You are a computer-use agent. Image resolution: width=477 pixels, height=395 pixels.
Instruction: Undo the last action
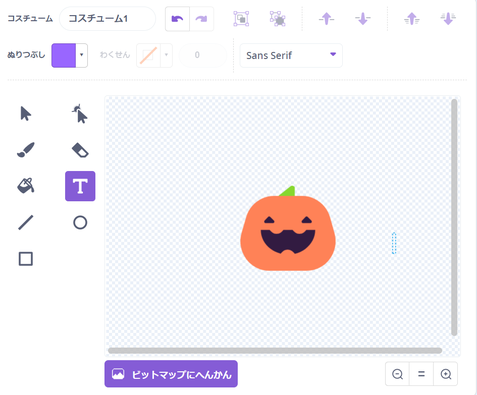[x=177, y=19]
